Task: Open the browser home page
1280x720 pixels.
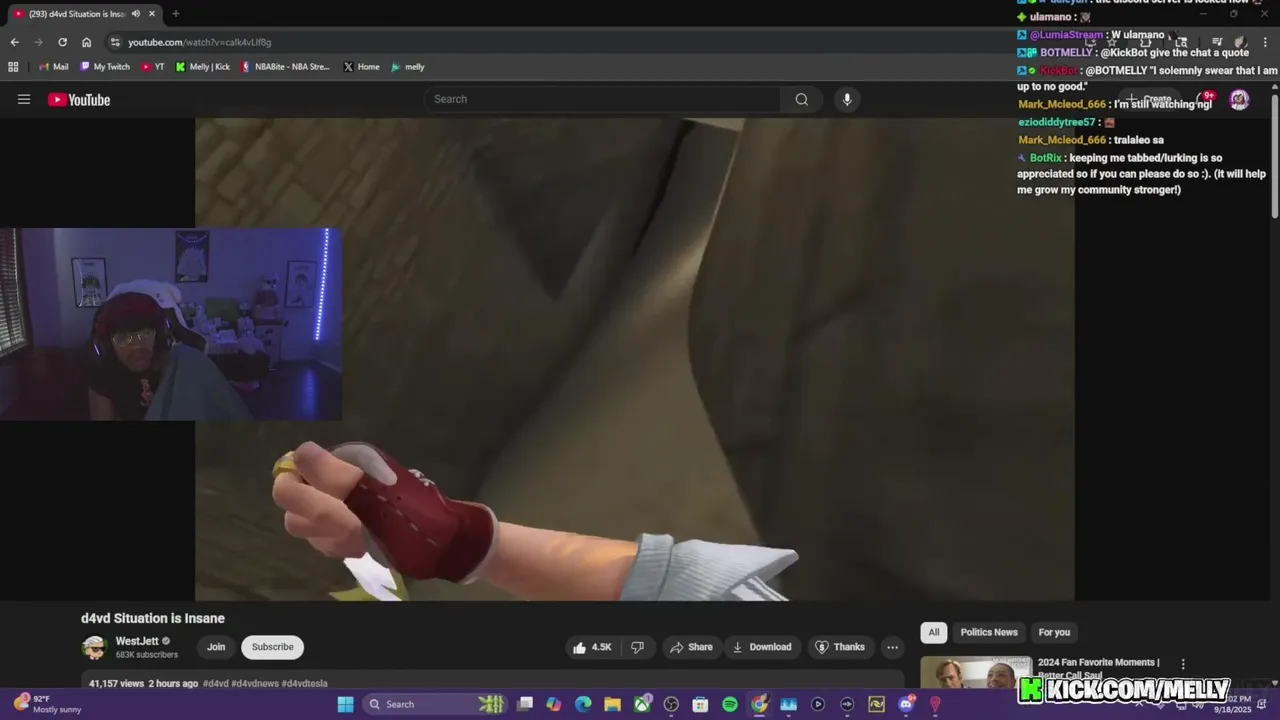Action: (86, 42)
